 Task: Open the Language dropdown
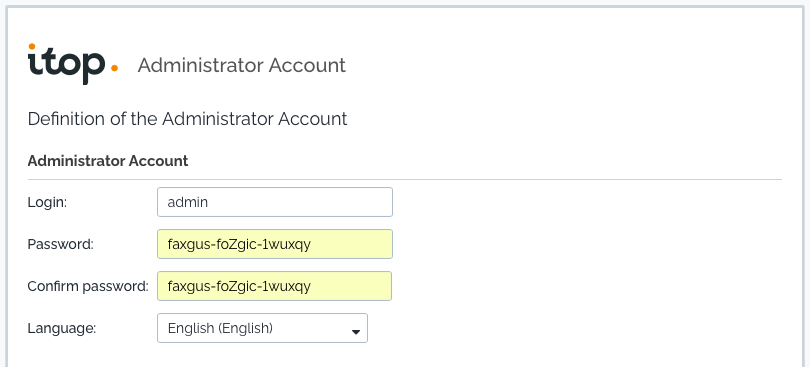pyautogui.click(x=262, y=328)
